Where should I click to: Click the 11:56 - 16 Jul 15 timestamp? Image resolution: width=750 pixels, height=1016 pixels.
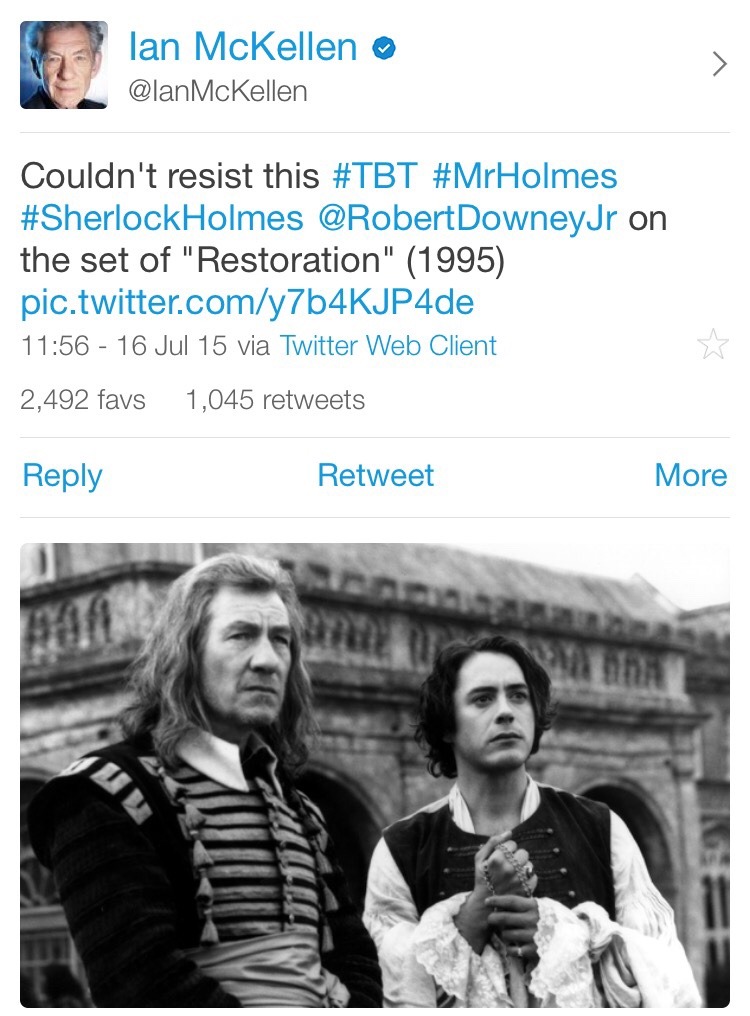[123, 346]
